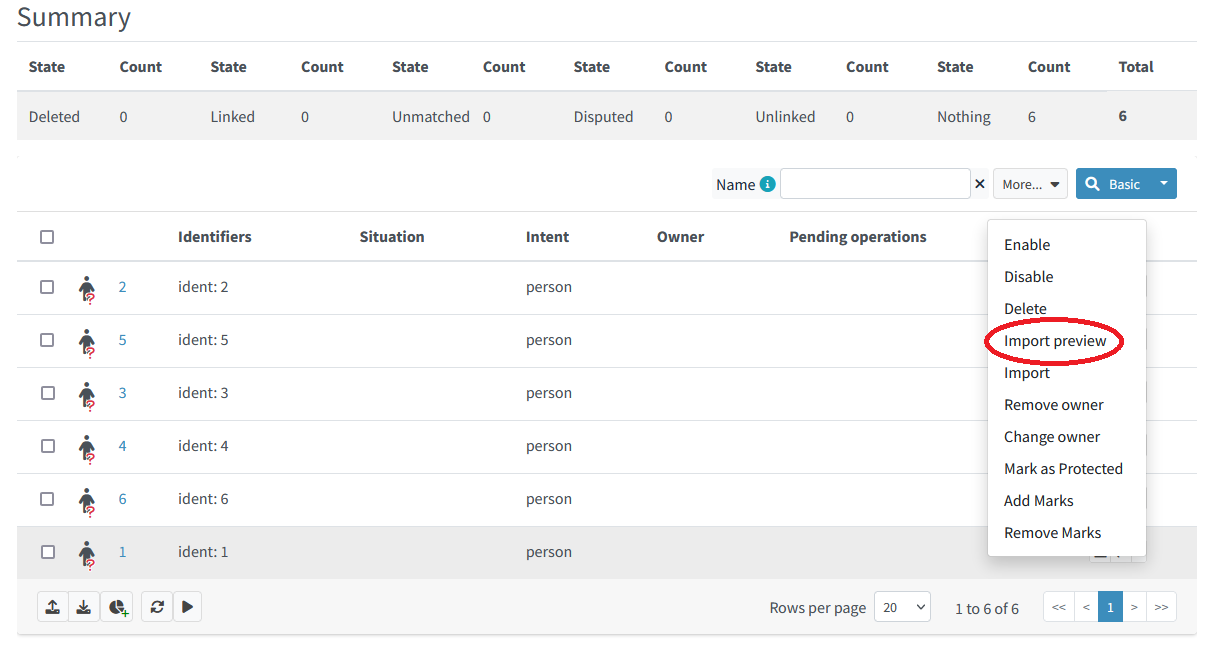Viewport: 1212px width, 653px height.
Task: Click the person icon beside ident: 2
Action: coord(88,287)
